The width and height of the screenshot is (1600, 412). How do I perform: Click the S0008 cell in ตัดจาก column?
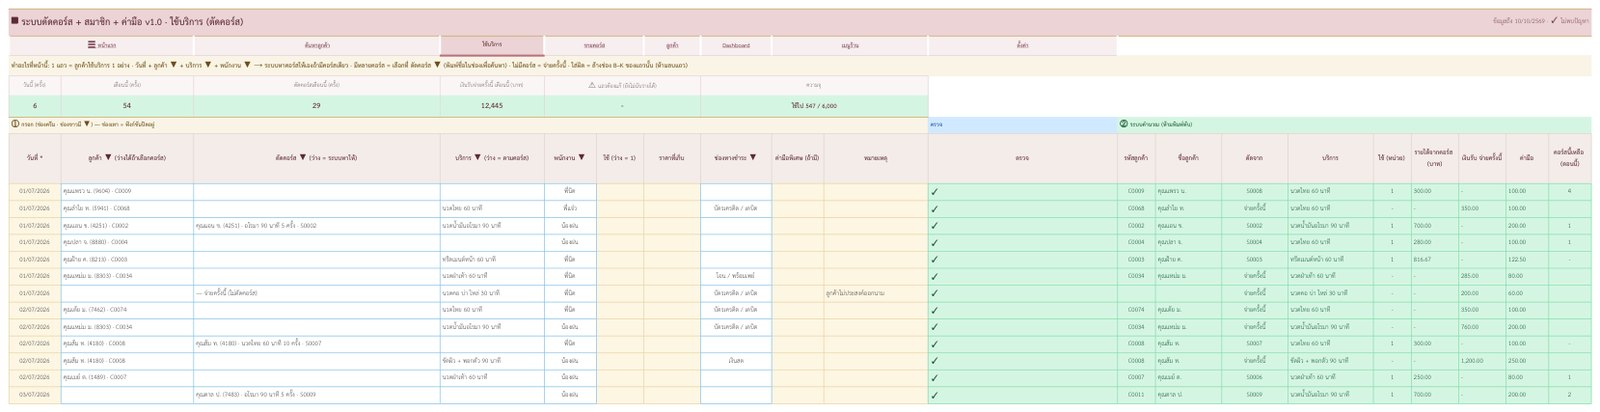pyautogui.click(x=1254, y=191)
